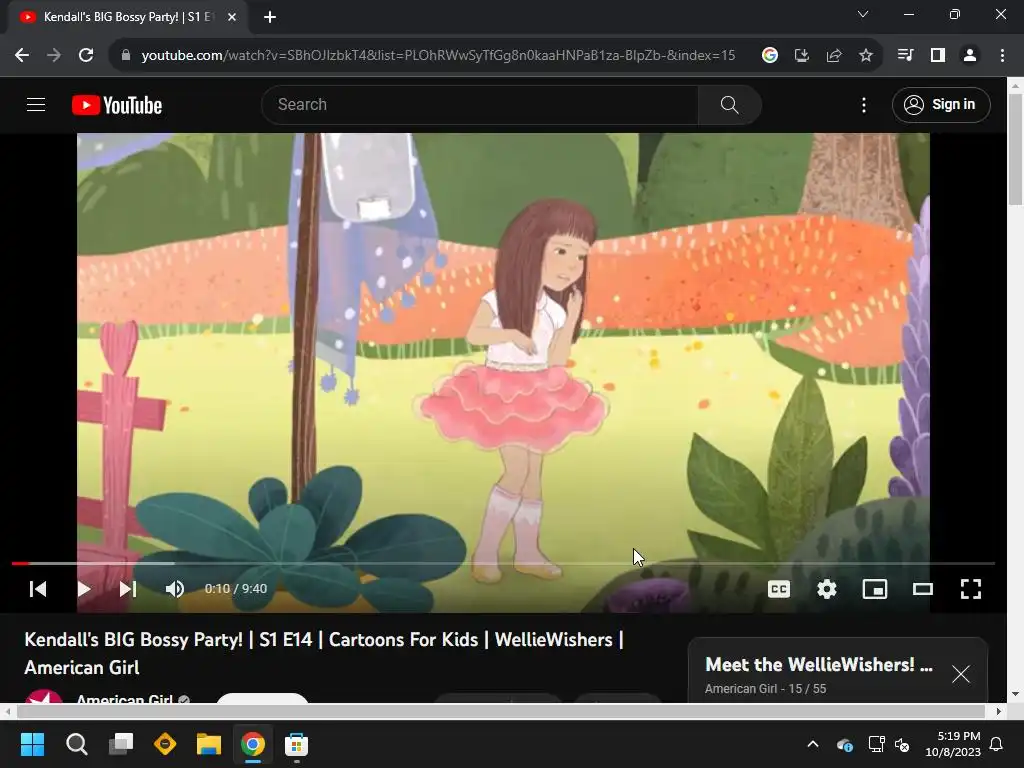
Task: Open a new tab with plus button
Action: pos(270,18)
